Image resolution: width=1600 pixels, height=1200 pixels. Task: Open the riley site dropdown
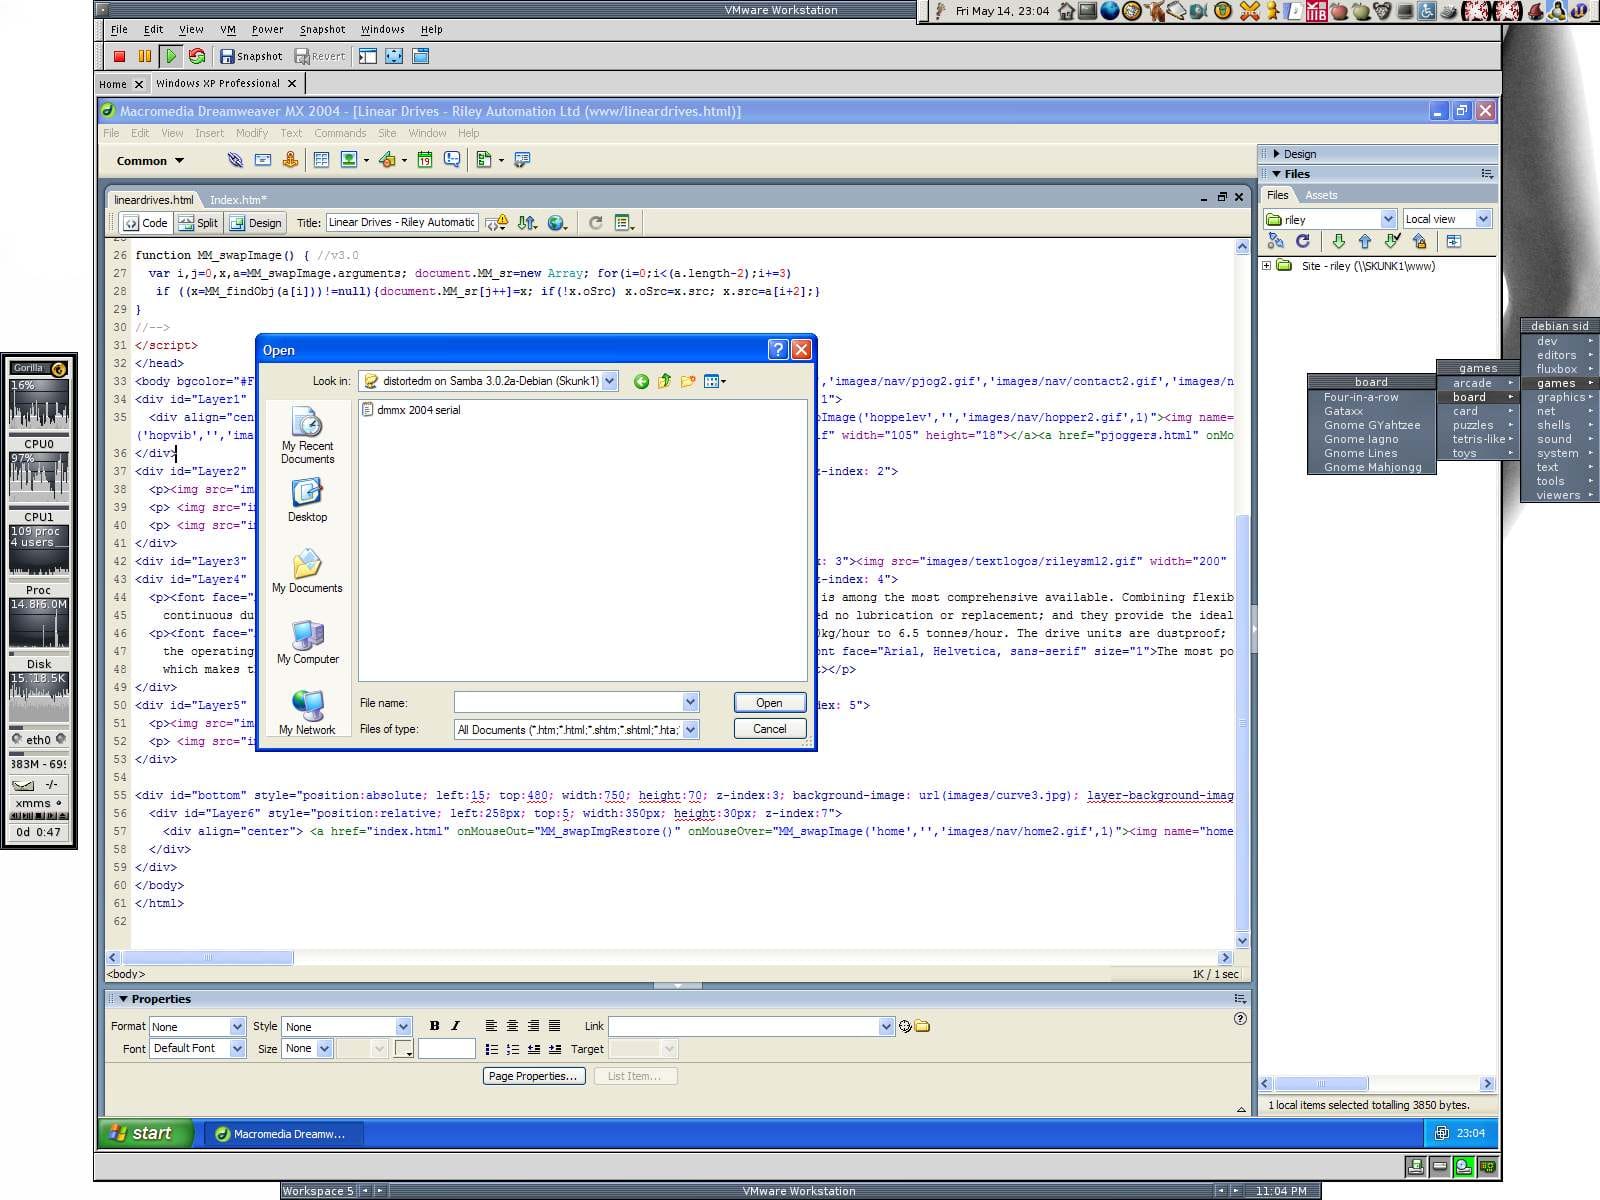click(x=1388, y=219)
